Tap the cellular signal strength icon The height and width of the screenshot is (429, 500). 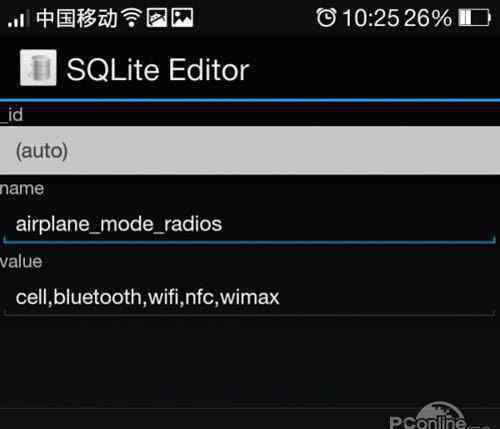click(17, 18)
